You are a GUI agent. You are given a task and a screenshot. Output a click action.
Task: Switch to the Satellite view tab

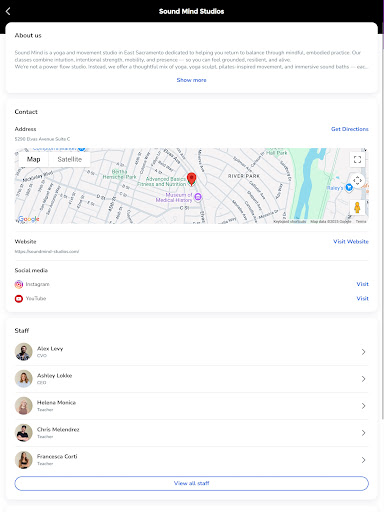point(70,159)
